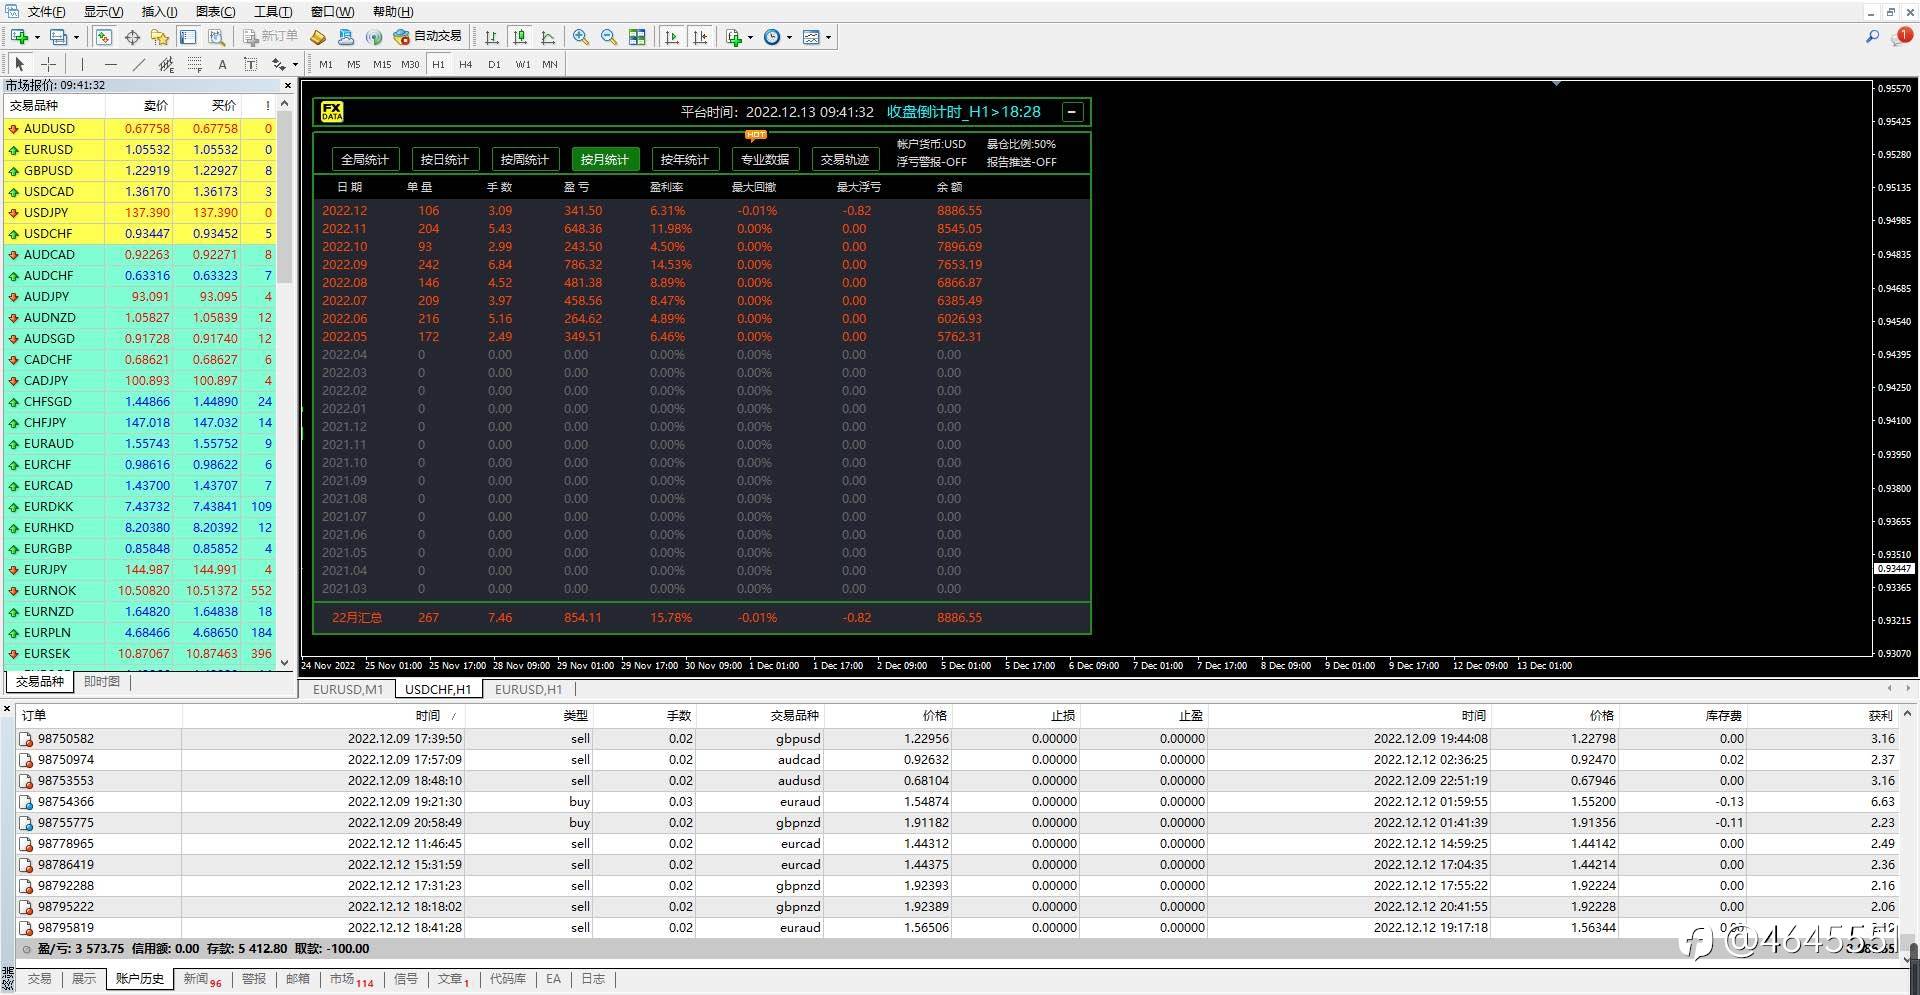Select the GBPUSD row in market watch
The image size is (1920, 995).
(48, 170)
